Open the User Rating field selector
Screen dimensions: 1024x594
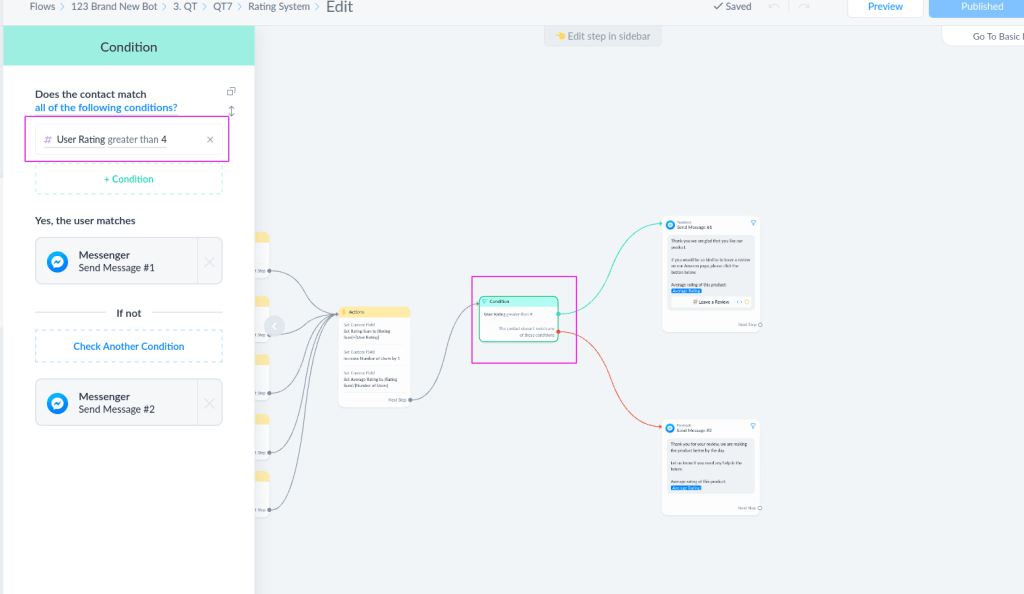click(x=80, y=140)
